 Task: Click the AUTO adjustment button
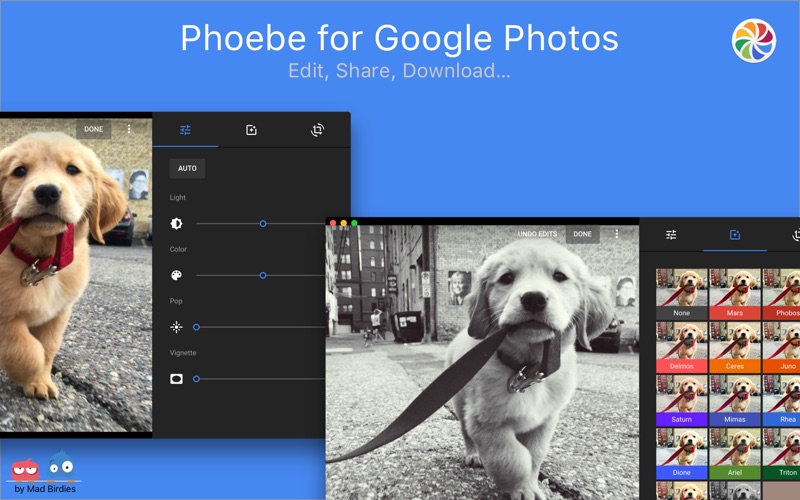pos(187,168)
